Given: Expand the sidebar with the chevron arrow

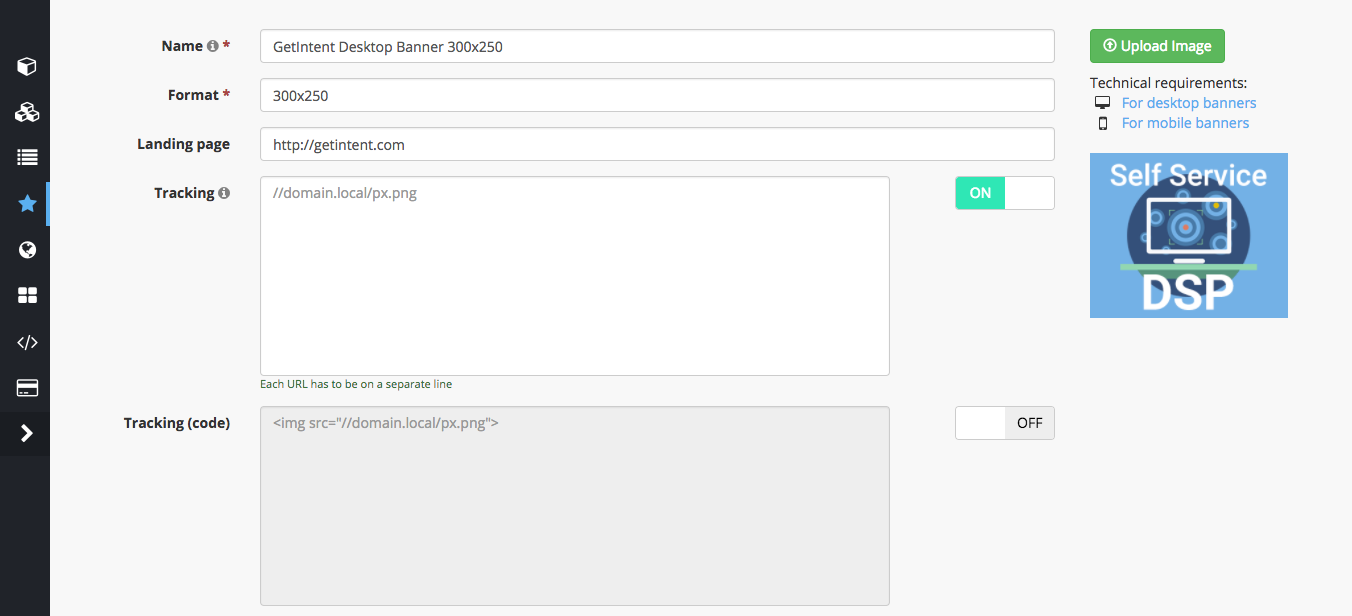Looking at the screenshot, I should pyautogui.click(x=27, y=433).
